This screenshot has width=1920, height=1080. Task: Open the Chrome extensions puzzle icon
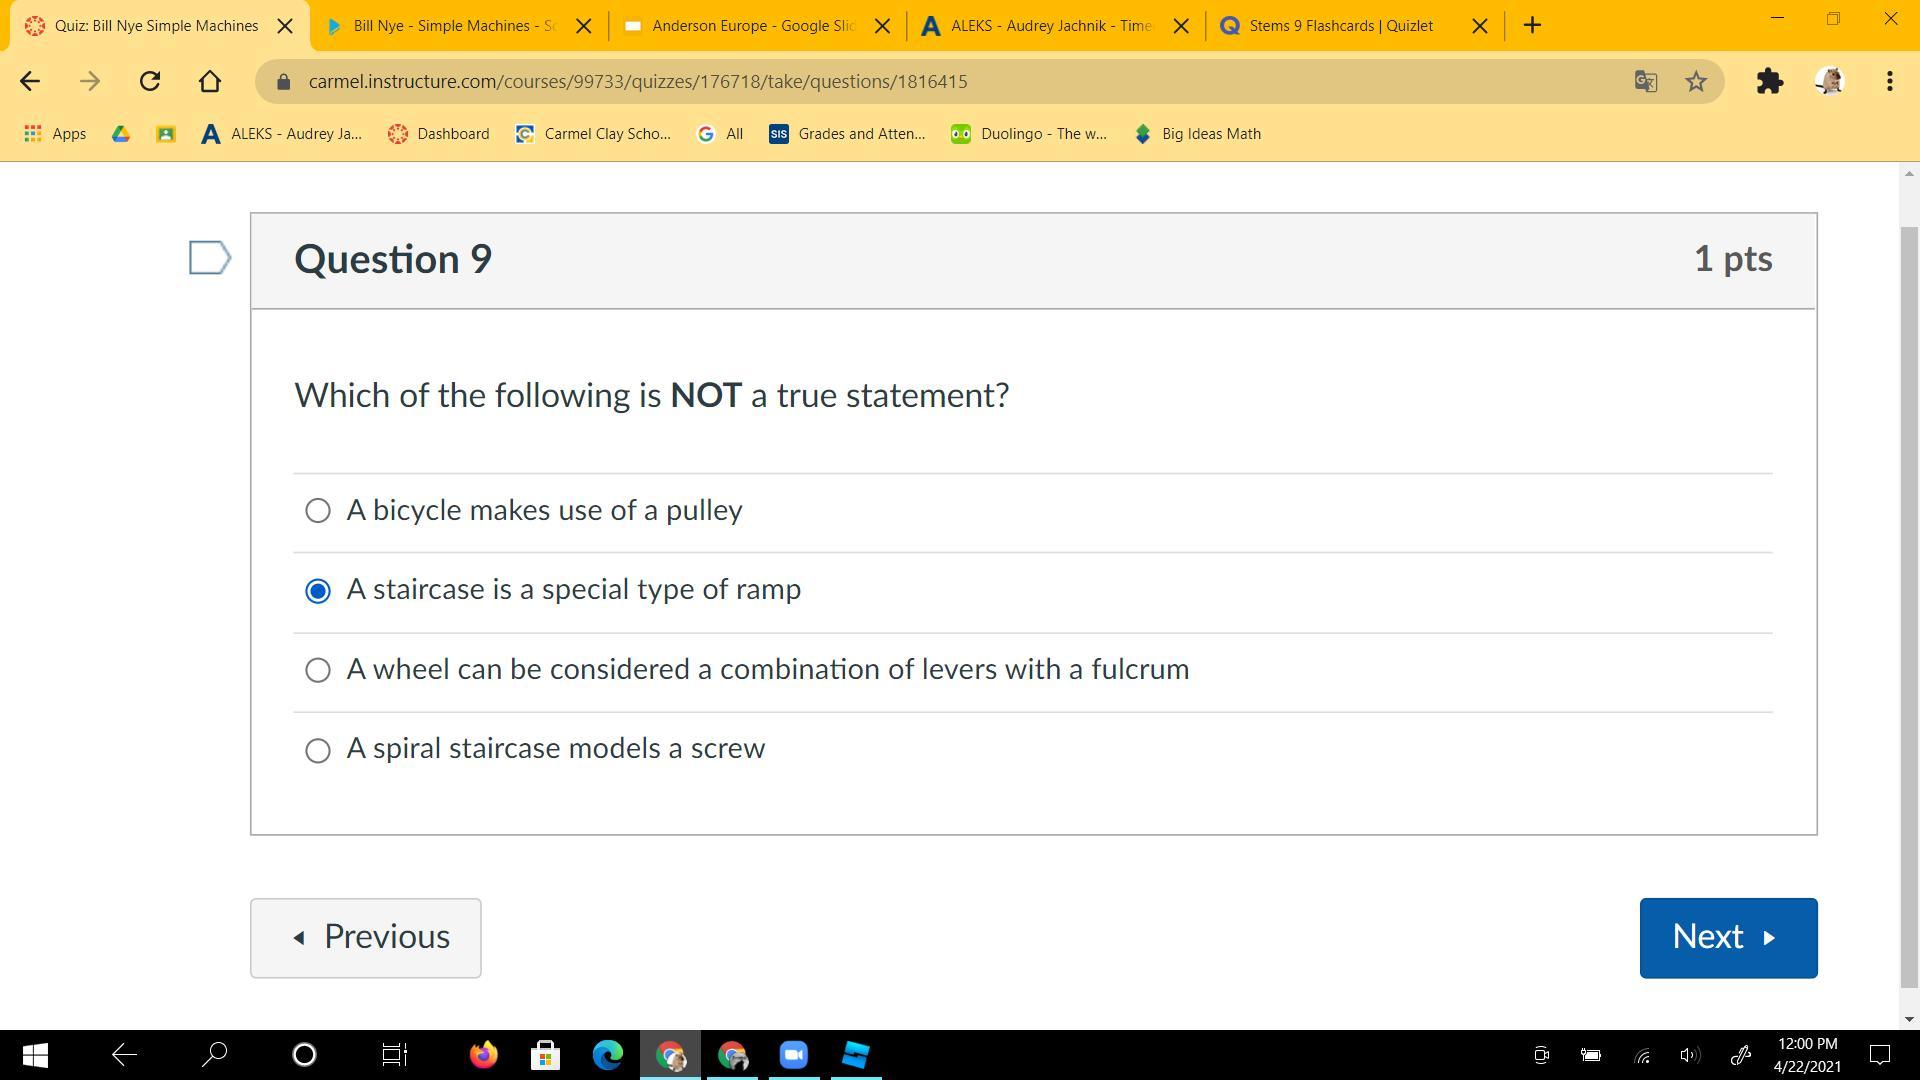click(1769, 81)
